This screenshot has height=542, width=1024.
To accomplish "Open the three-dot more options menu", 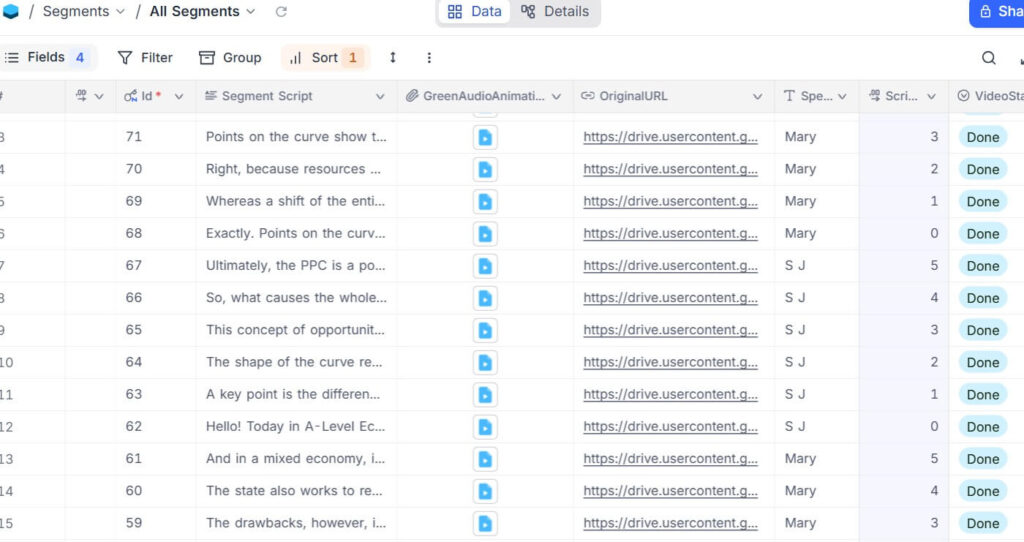I will 429,58.
